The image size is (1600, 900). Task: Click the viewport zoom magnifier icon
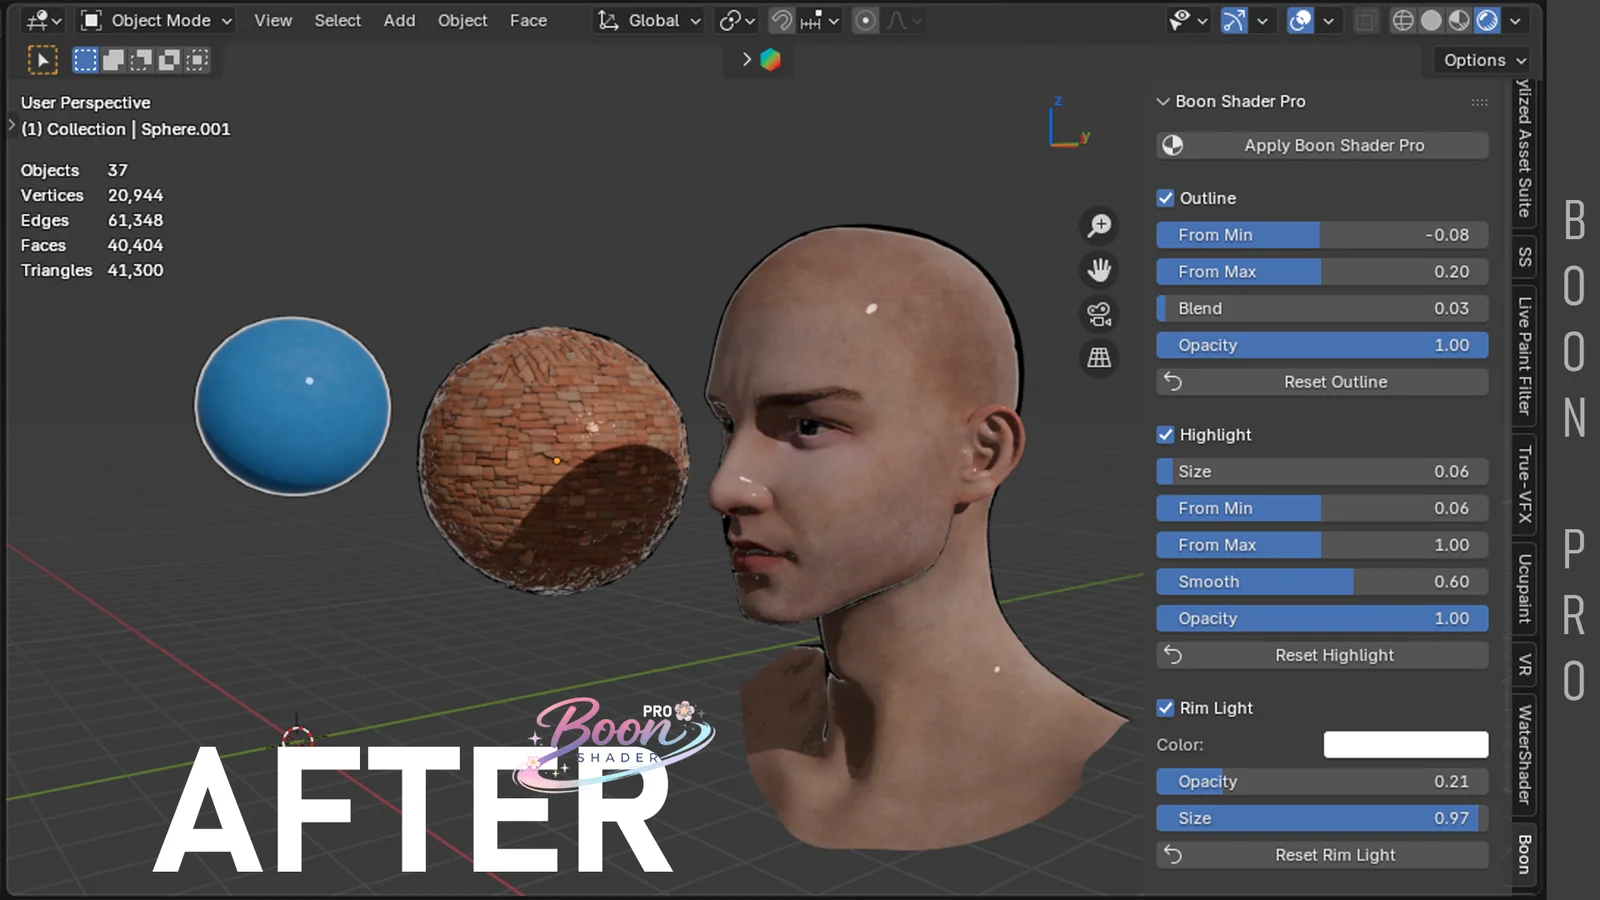coord(1099,226)
